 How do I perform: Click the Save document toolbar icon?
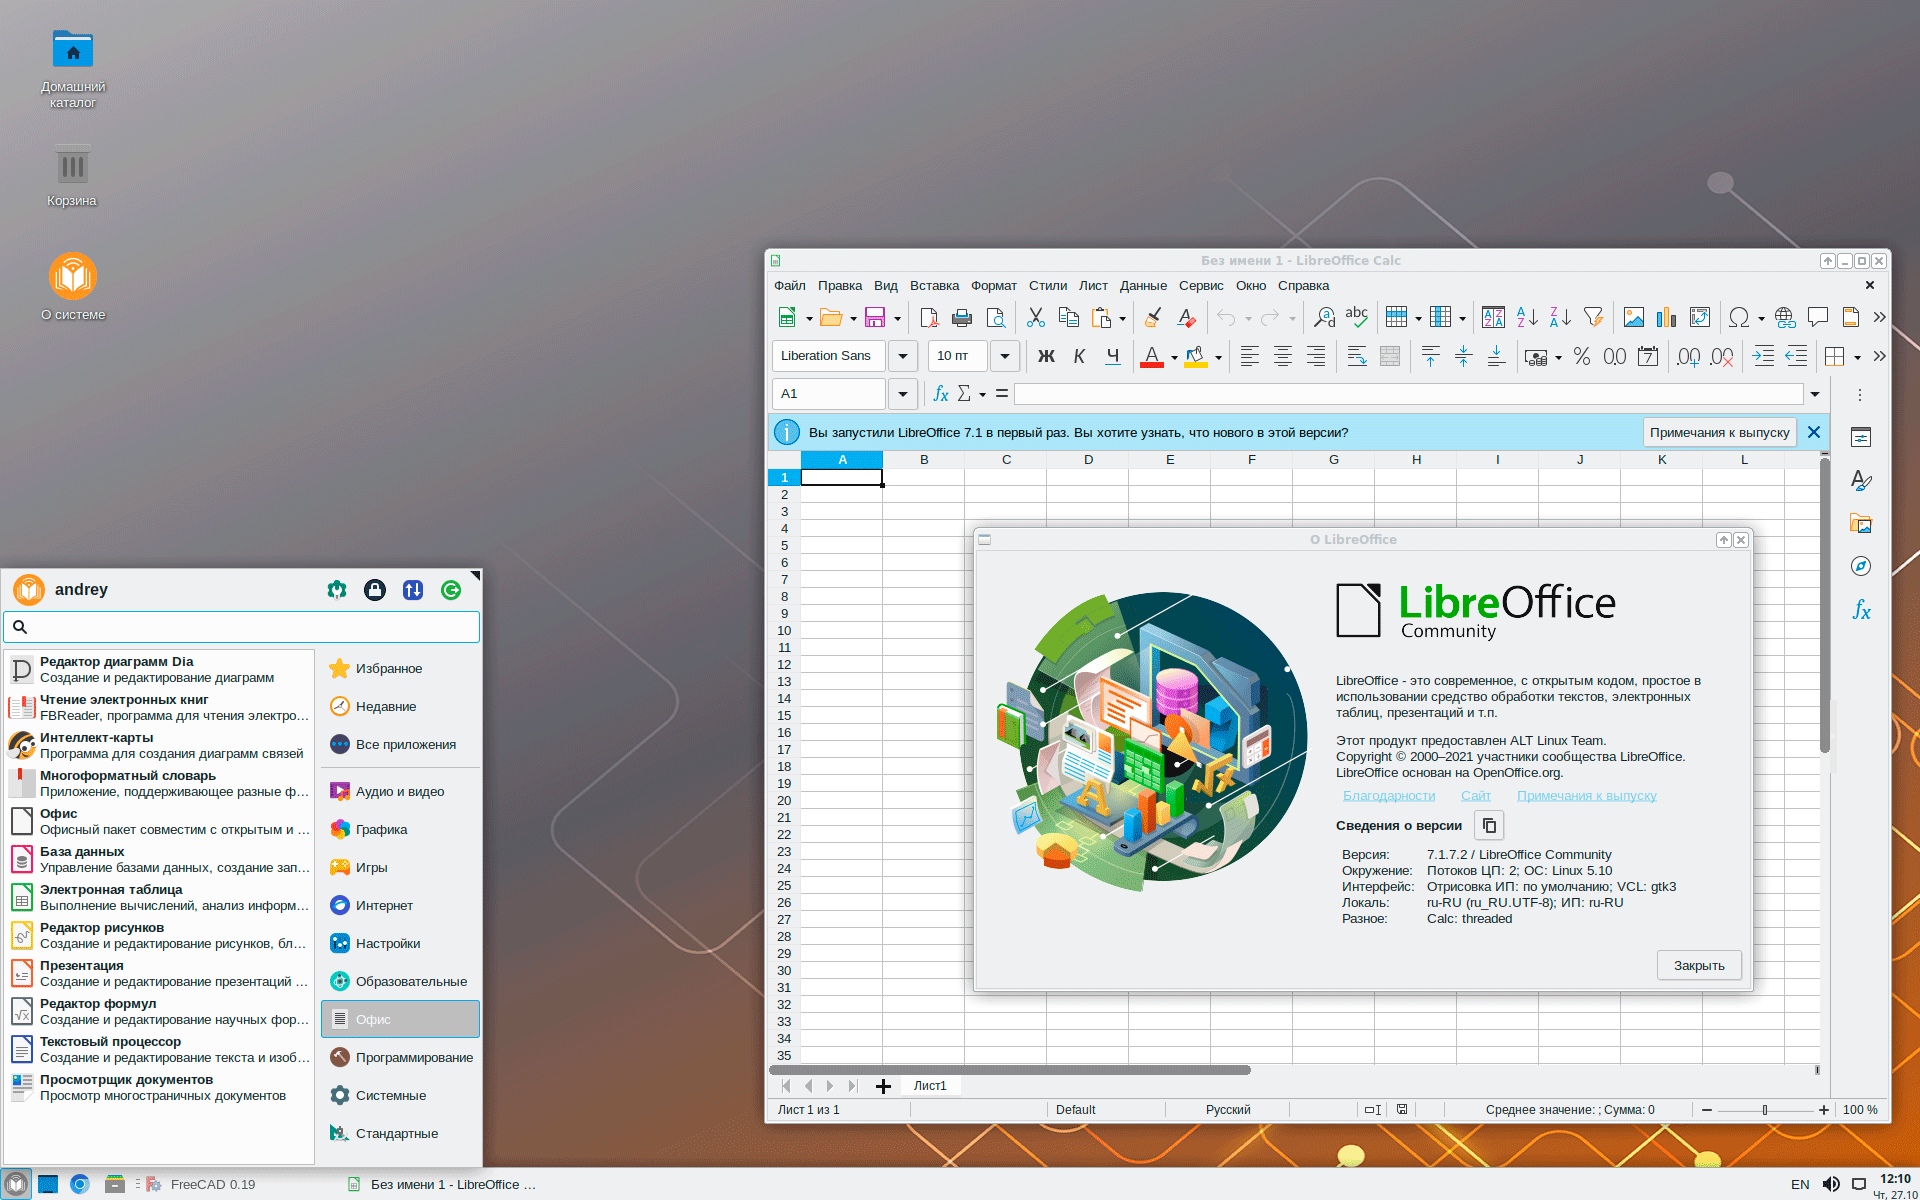(x=875, y=318)
